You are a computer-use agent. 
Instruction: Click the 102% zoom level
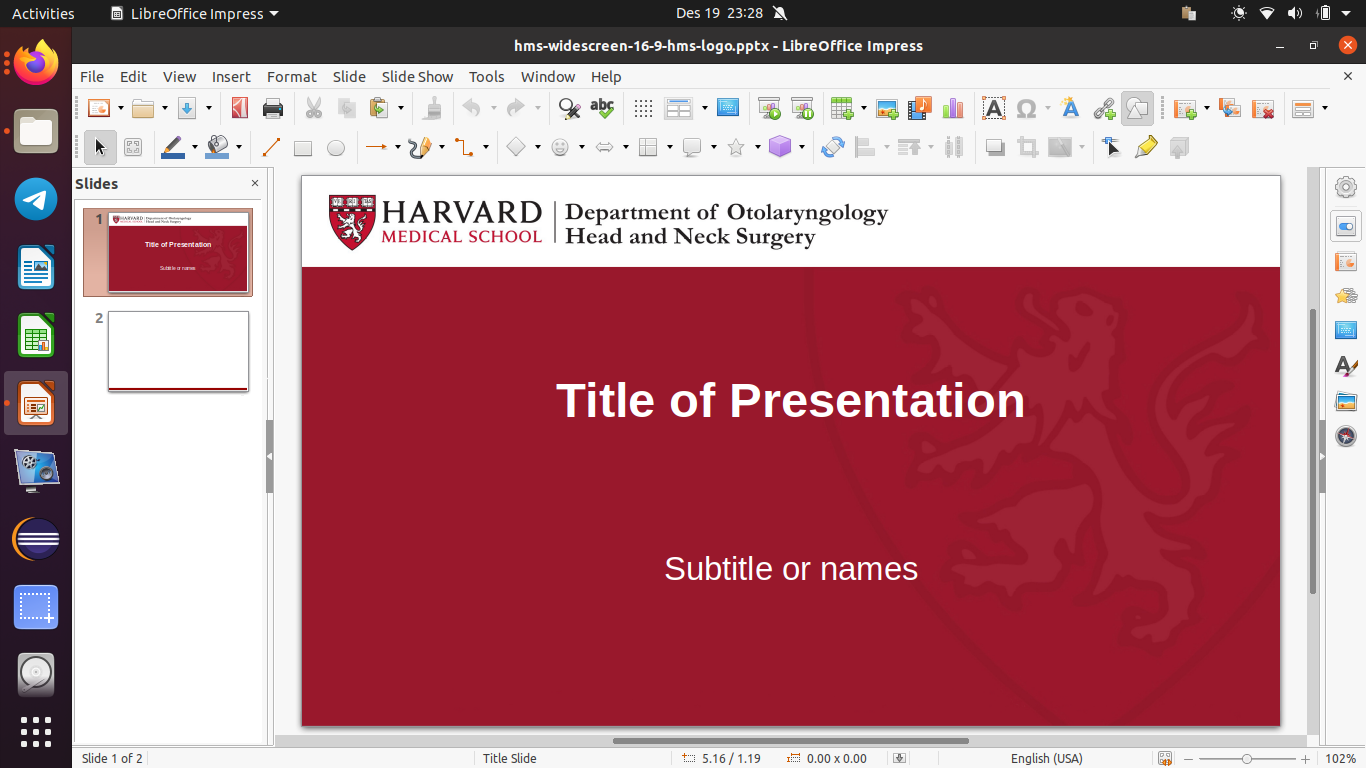click(x=1340, y=758)
